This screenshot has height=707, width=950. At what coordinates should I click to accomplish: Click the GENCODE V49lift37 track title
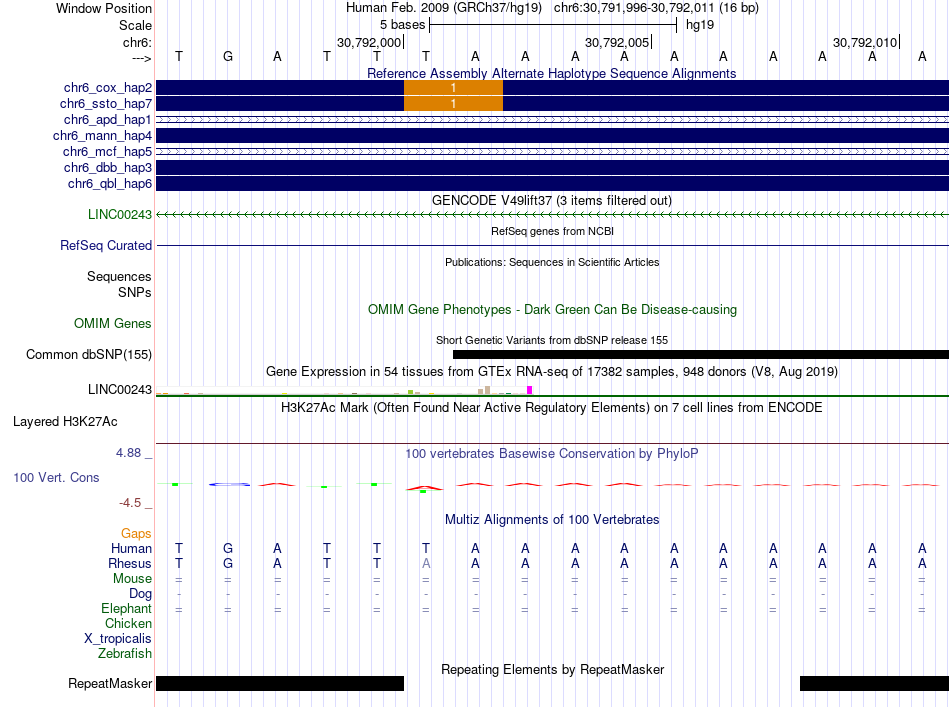pos(551,201)
